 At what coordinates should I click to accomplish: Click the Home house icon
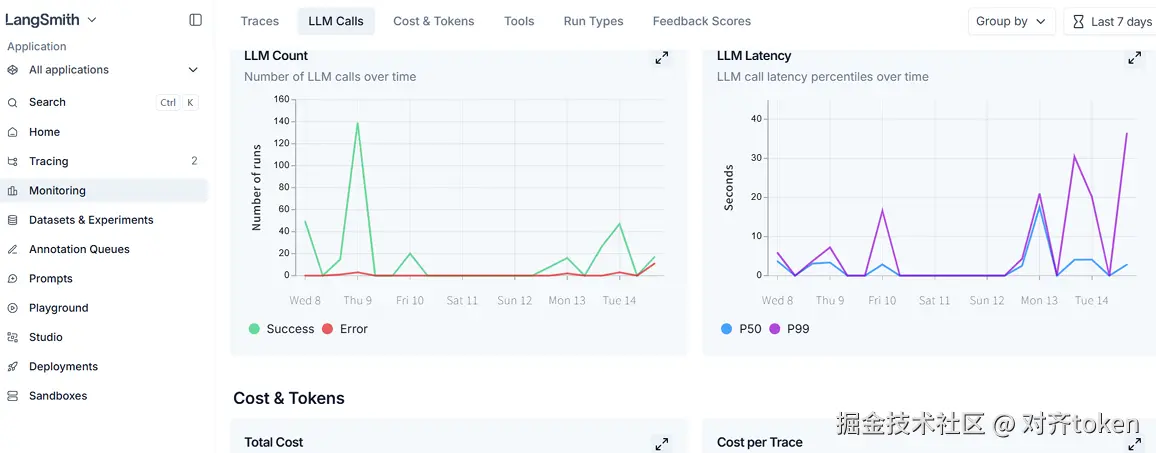(x=13, y=132)
